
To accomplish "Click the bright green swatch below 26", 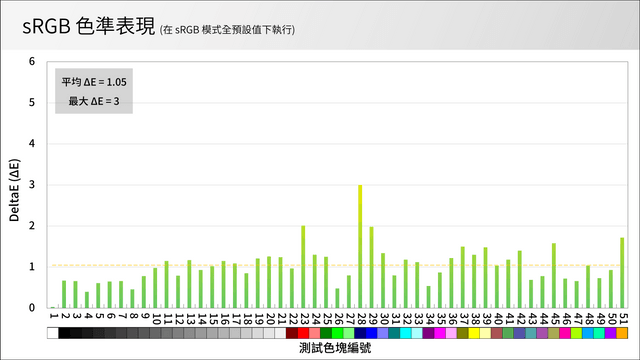I will click(337, 333).
